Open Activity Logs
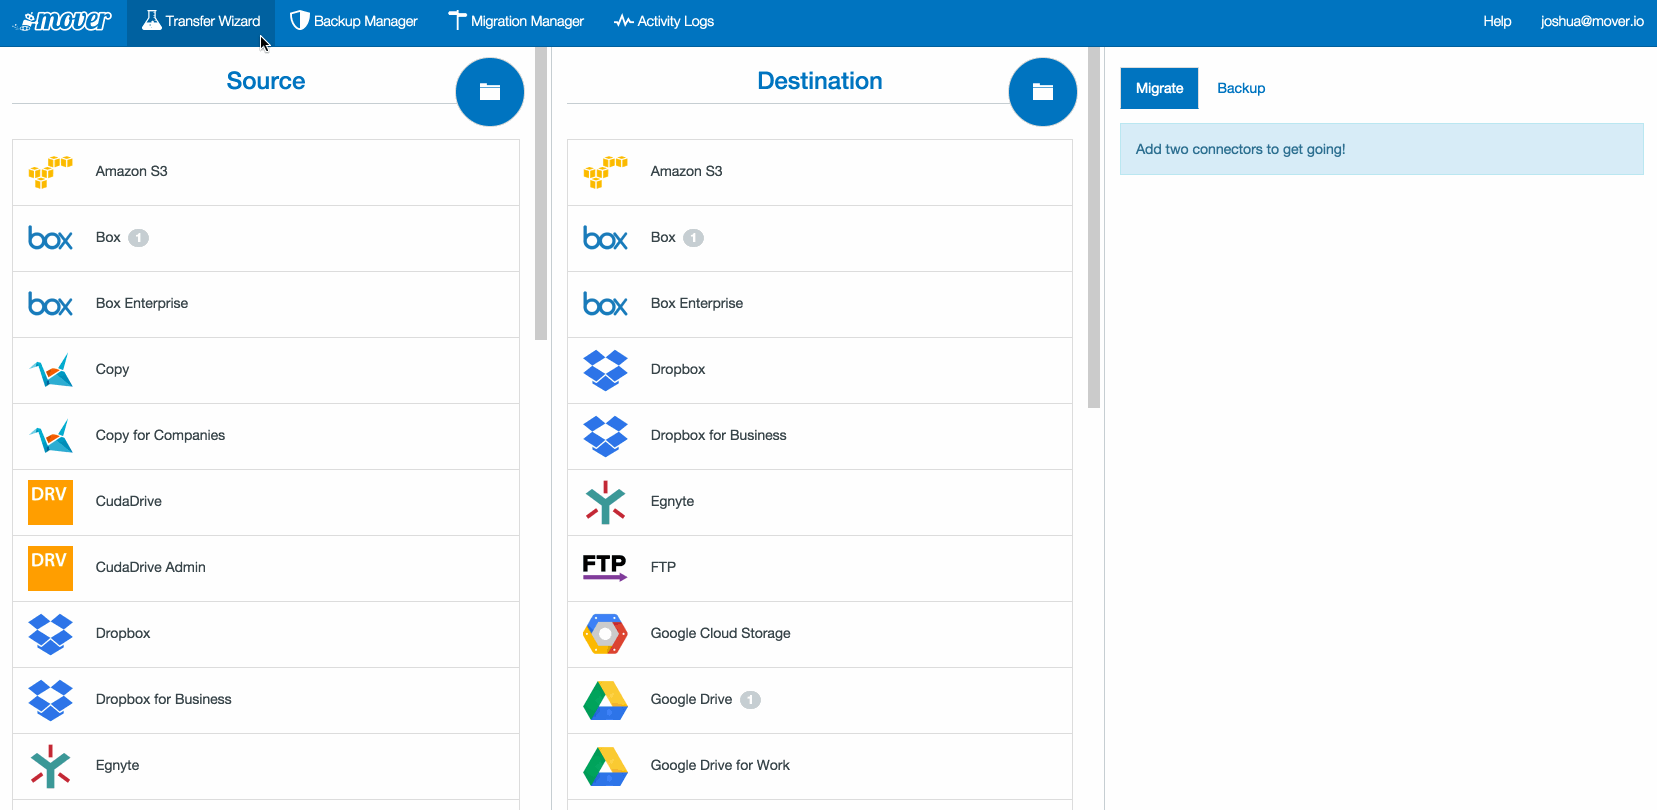The height and width of the screenshot is (810, 1657). tap(664, 21)
